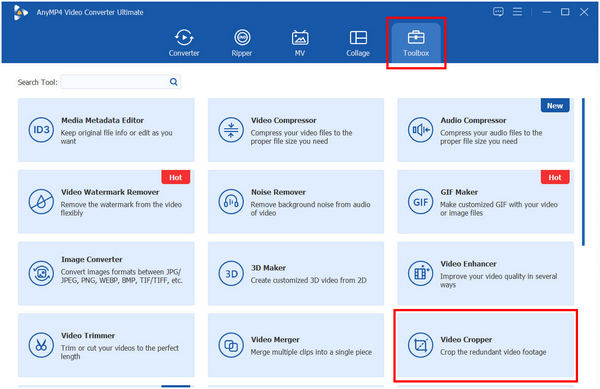
Task: Launch Video Watermark Remover title
Action: click(x=110, y=192)
